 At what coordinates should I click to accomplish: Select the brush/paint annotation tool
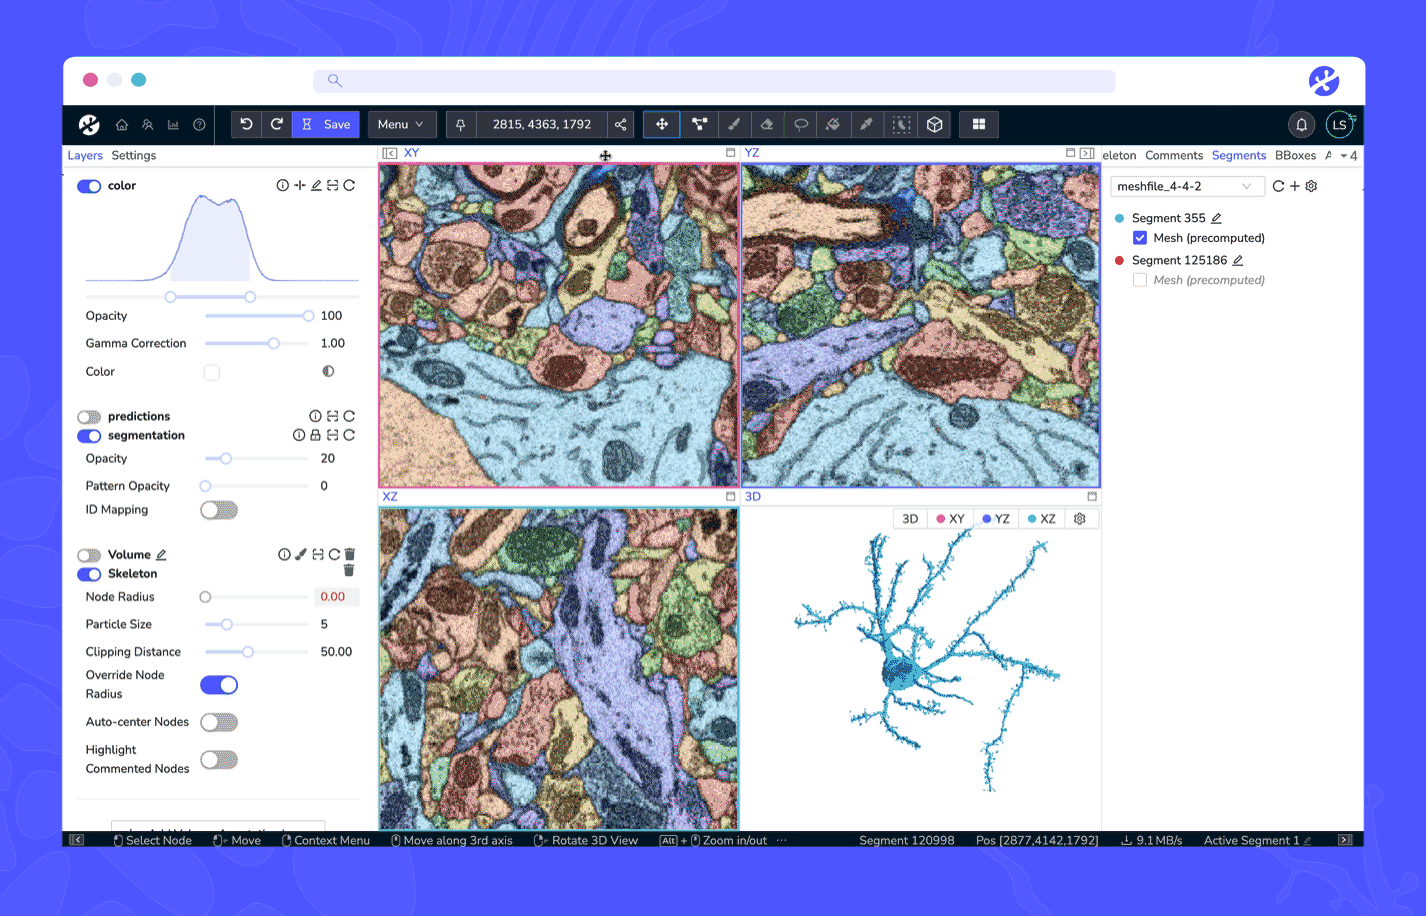coord(734,124)
